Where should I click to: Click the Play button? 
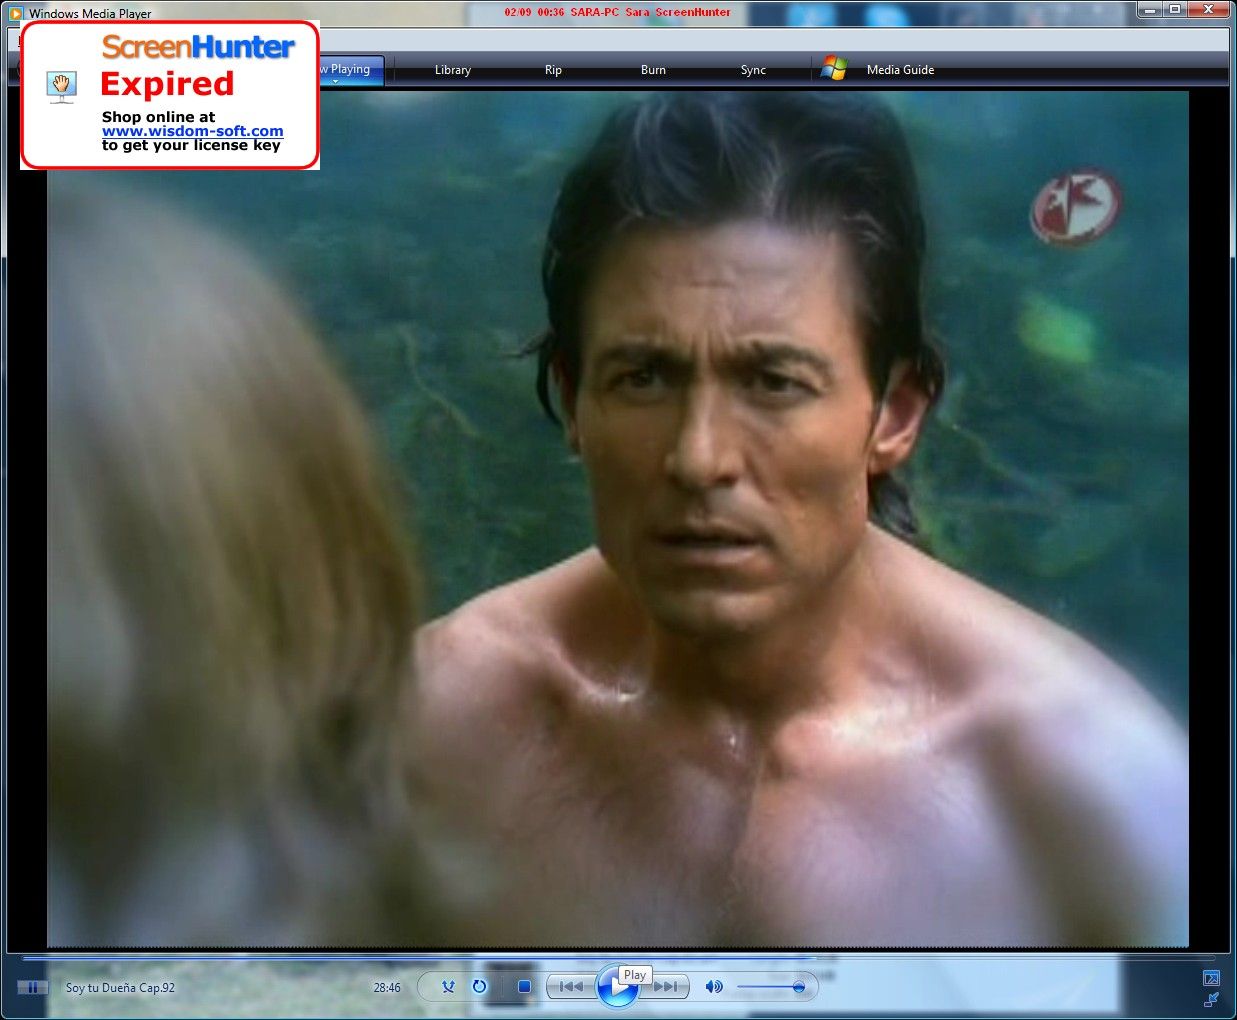pos(617,987)
